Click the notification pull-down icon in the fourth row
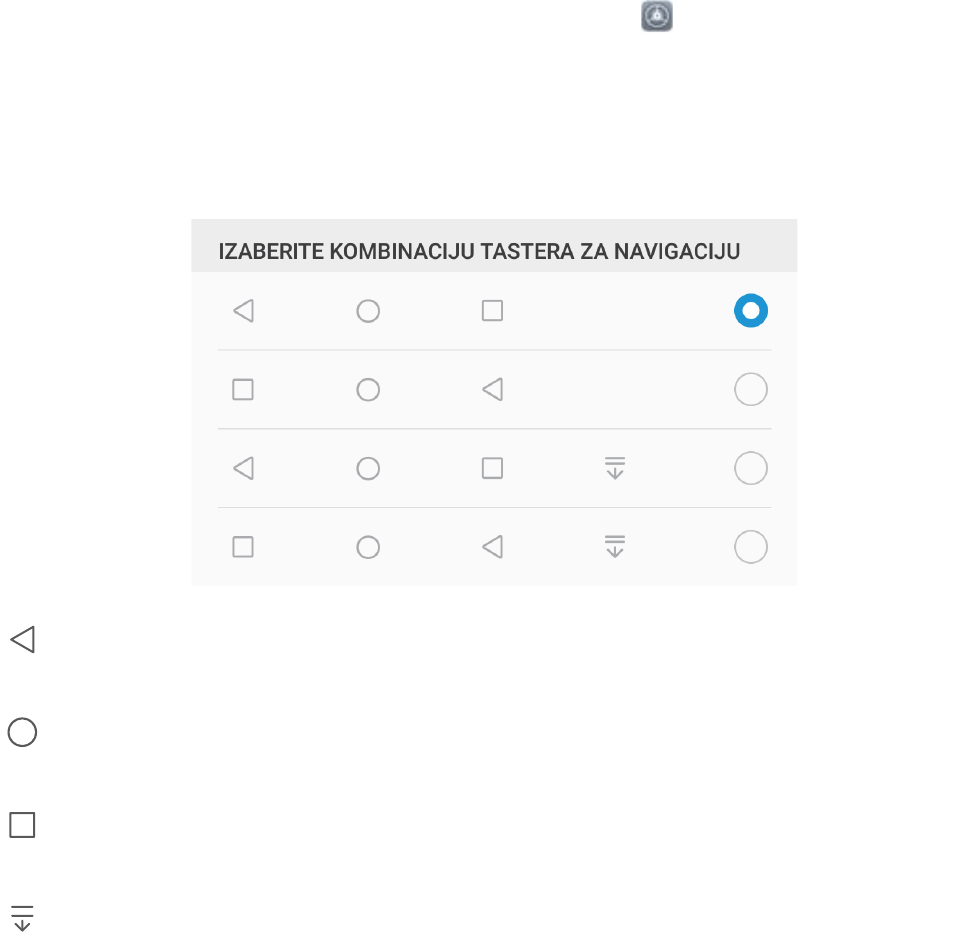The width and height of the screenshot is (975, 934). [x=615, y=547]
